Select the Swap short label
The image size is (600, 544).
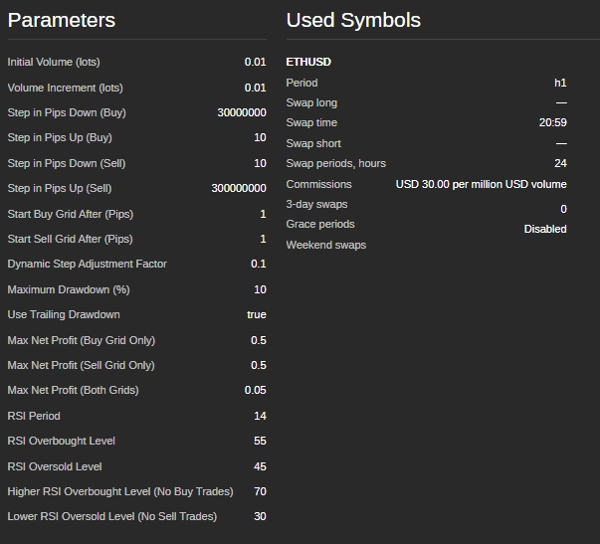click(x=313, y=143)
